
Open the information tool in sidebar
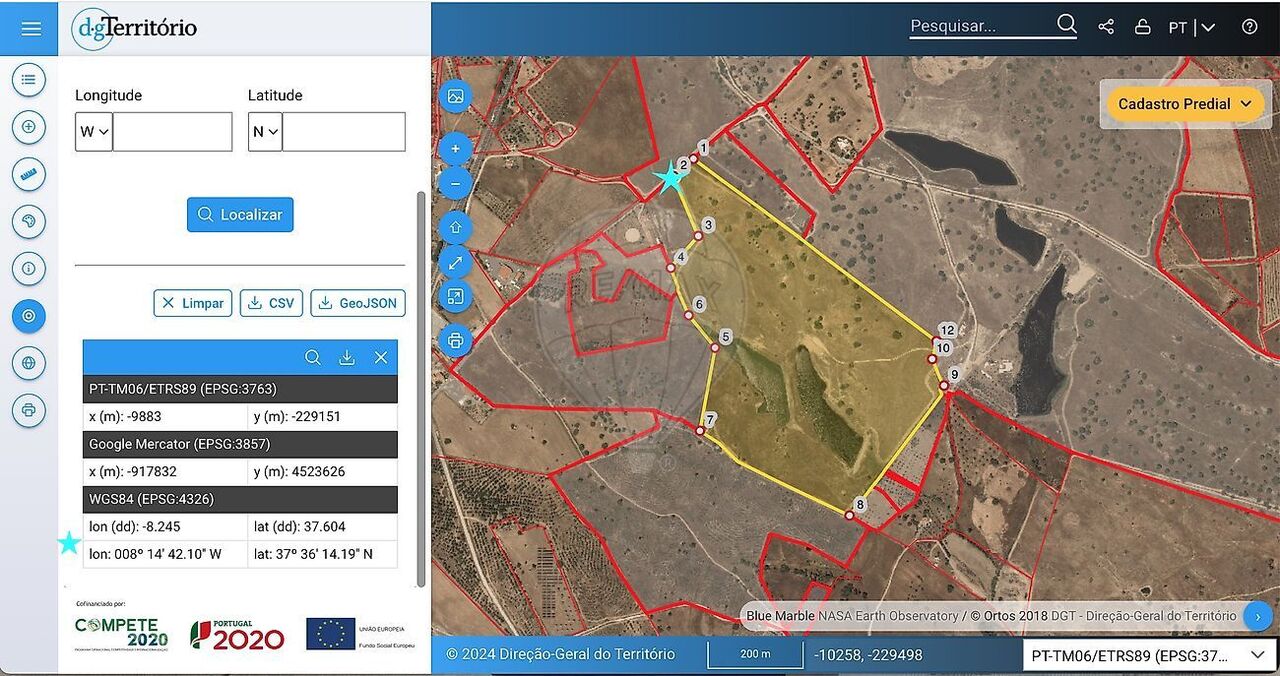29,268
